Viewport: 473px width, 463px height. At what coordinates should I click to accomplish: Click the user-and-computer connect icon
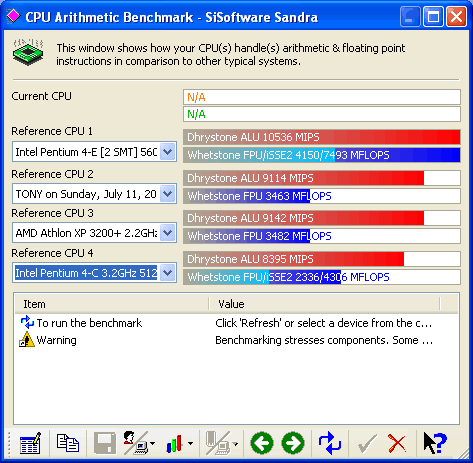point(136,443)
